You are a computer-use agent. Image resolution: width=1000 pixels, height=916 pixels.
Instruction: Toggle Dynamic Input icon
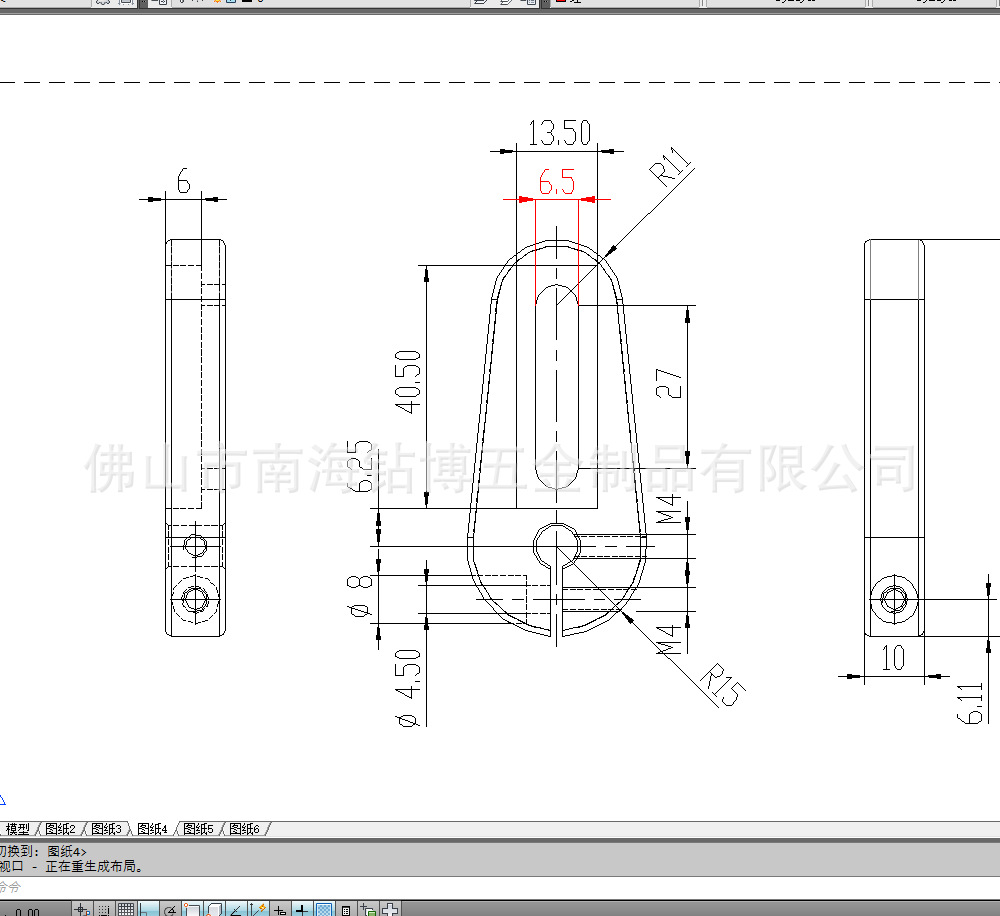point(280,910)
